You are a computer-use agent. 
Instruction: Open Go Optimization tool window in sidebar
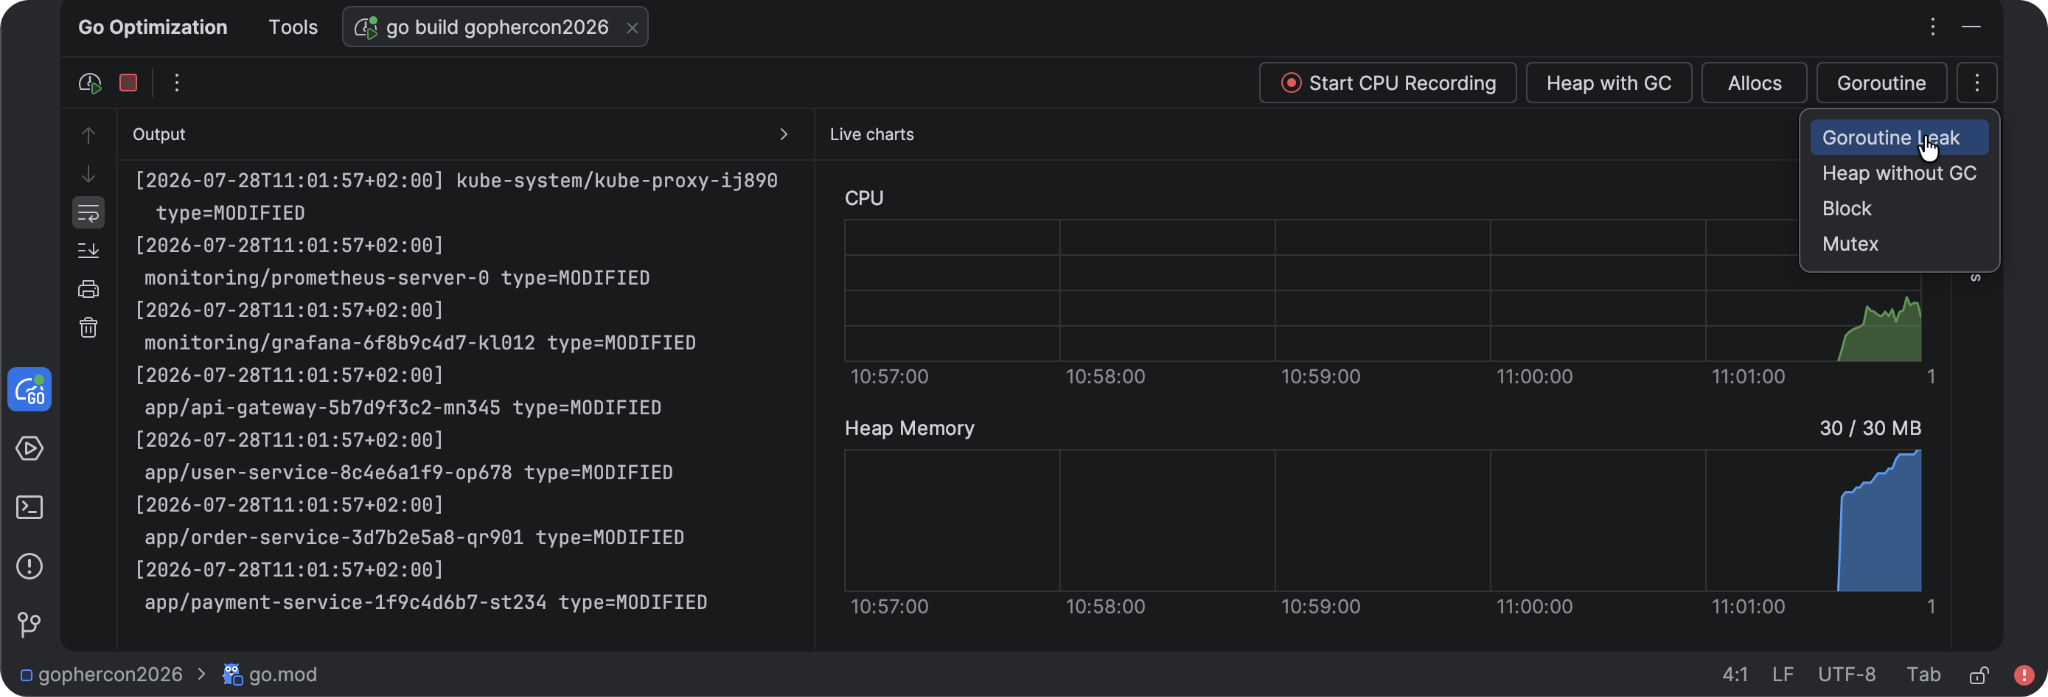click(30, 390)
